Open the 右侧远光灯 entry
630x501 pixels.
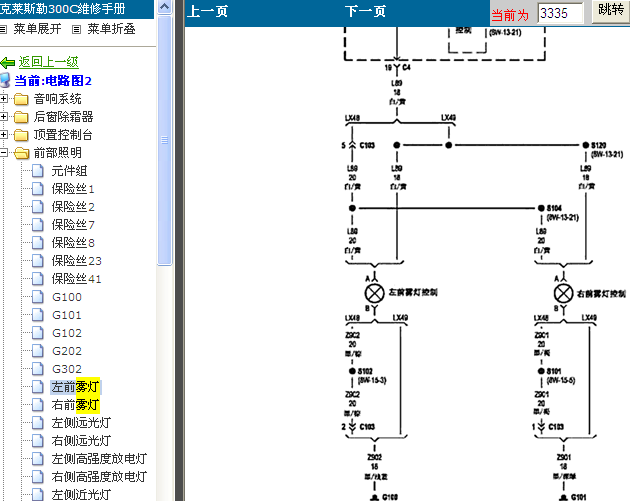(x=81, y=441)
